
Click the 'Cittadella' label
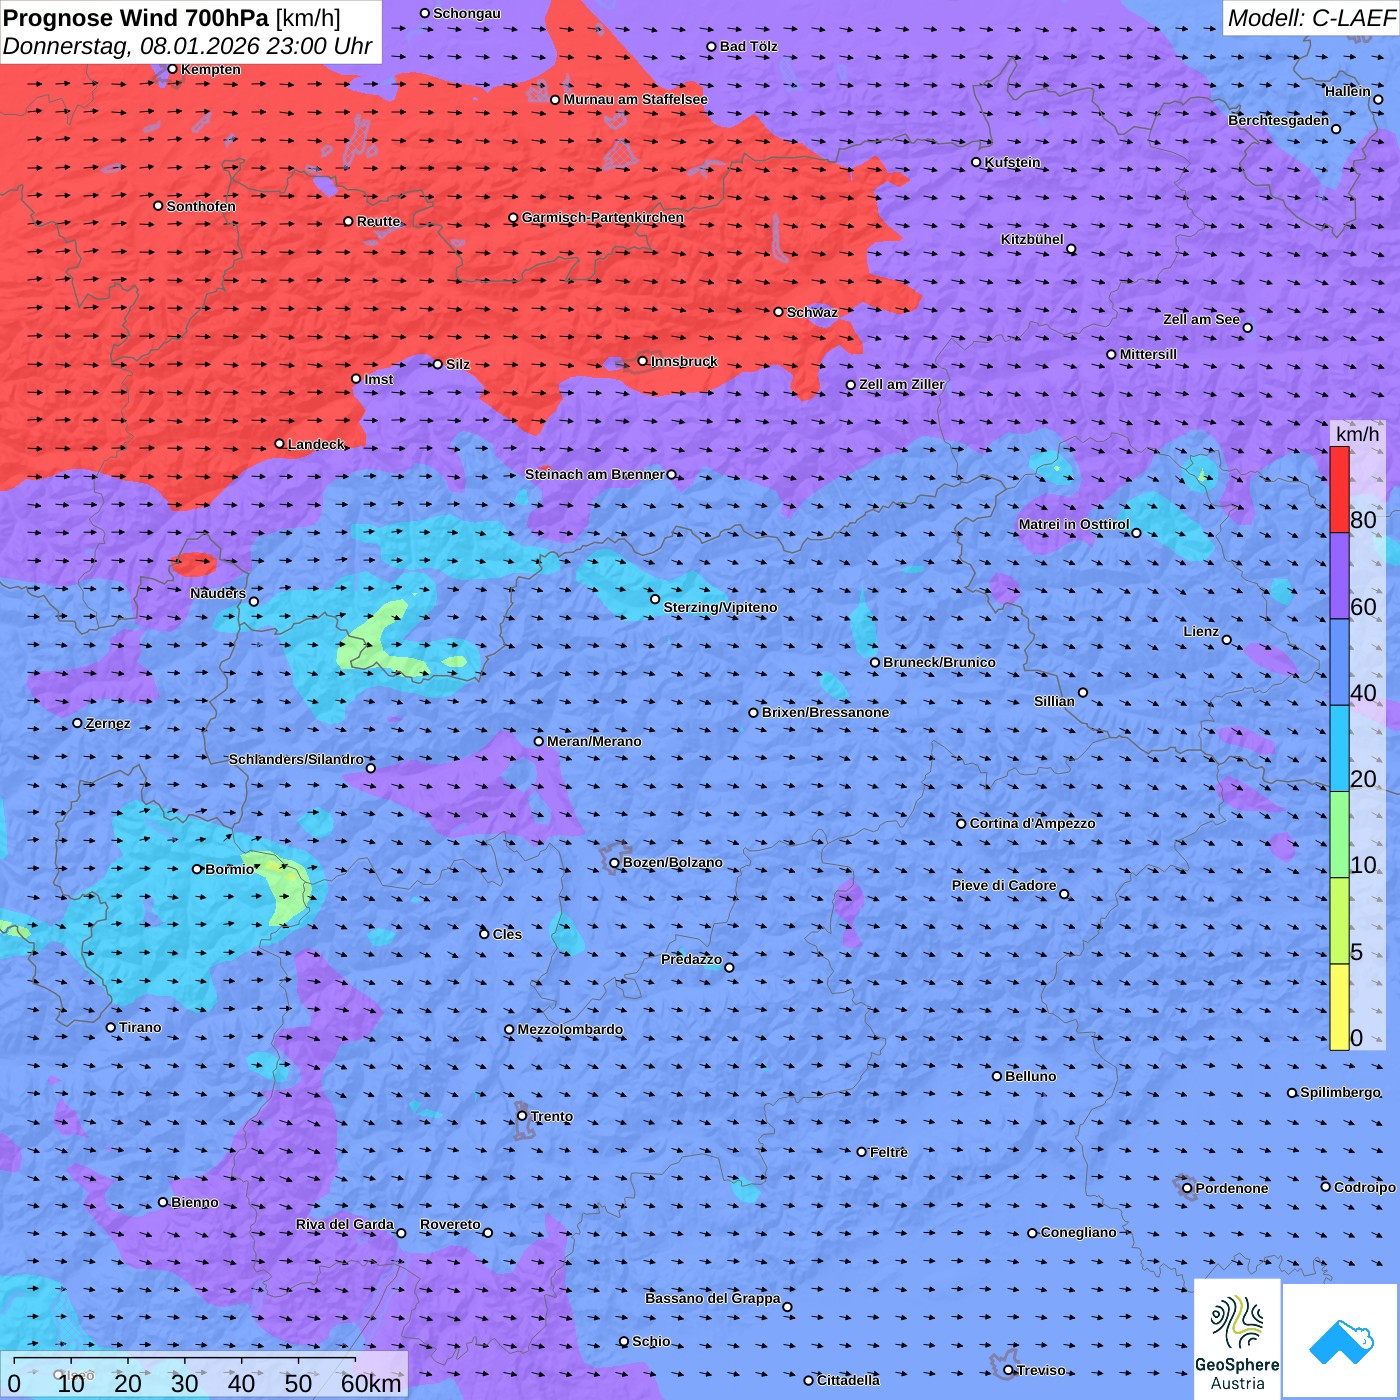point(848,1380)
